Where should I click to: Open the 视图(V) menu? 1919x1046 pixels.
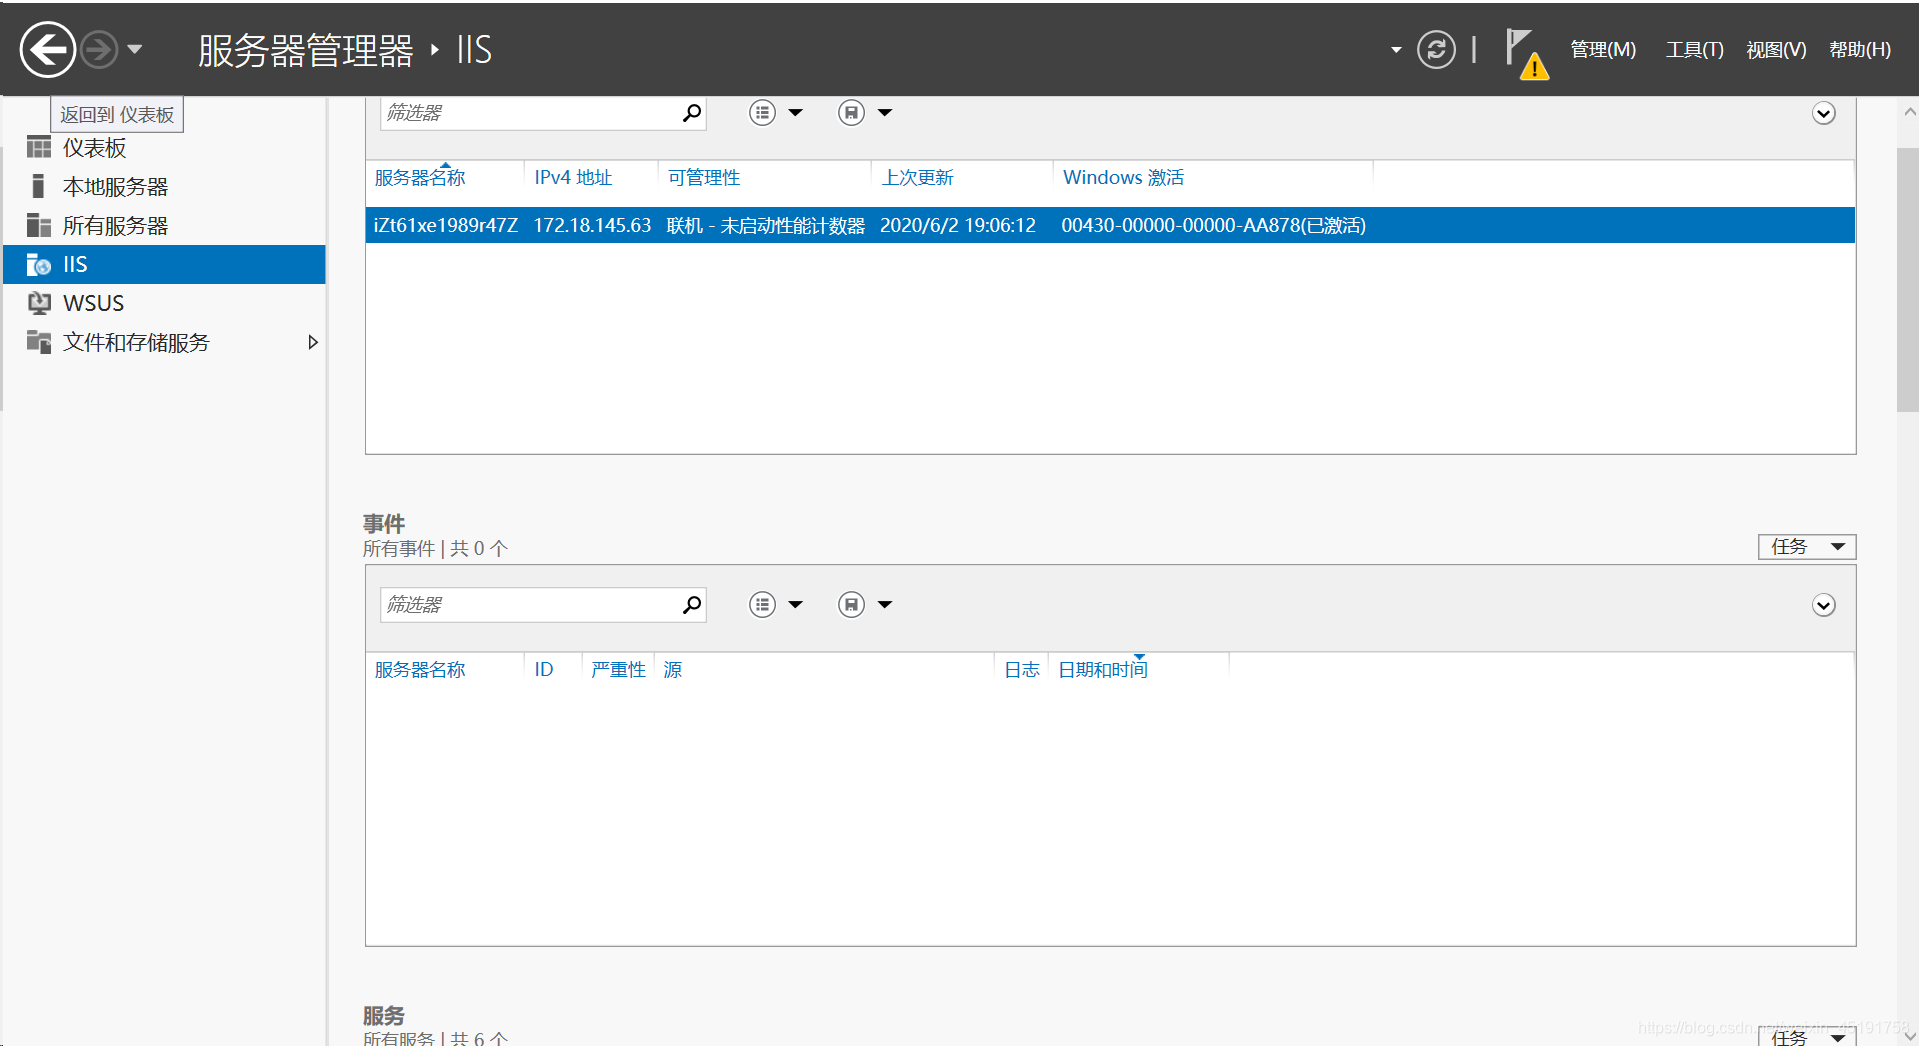[x=1776, y=50]
